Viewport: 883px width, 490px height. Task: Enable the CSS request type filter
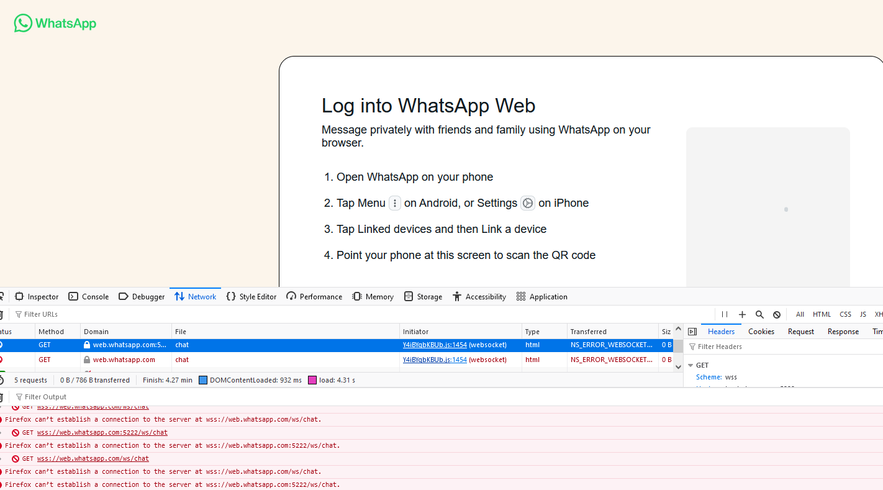(845, 314)
